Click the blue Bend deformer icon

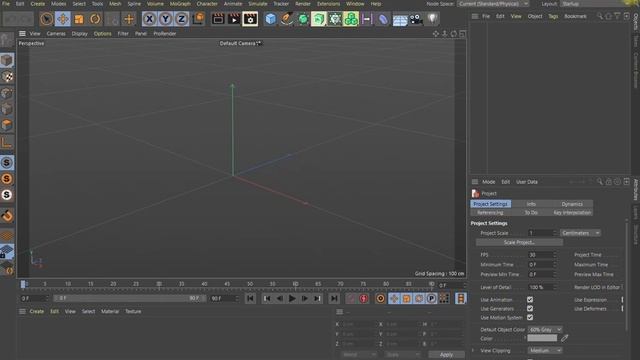(x=383, y=19)
